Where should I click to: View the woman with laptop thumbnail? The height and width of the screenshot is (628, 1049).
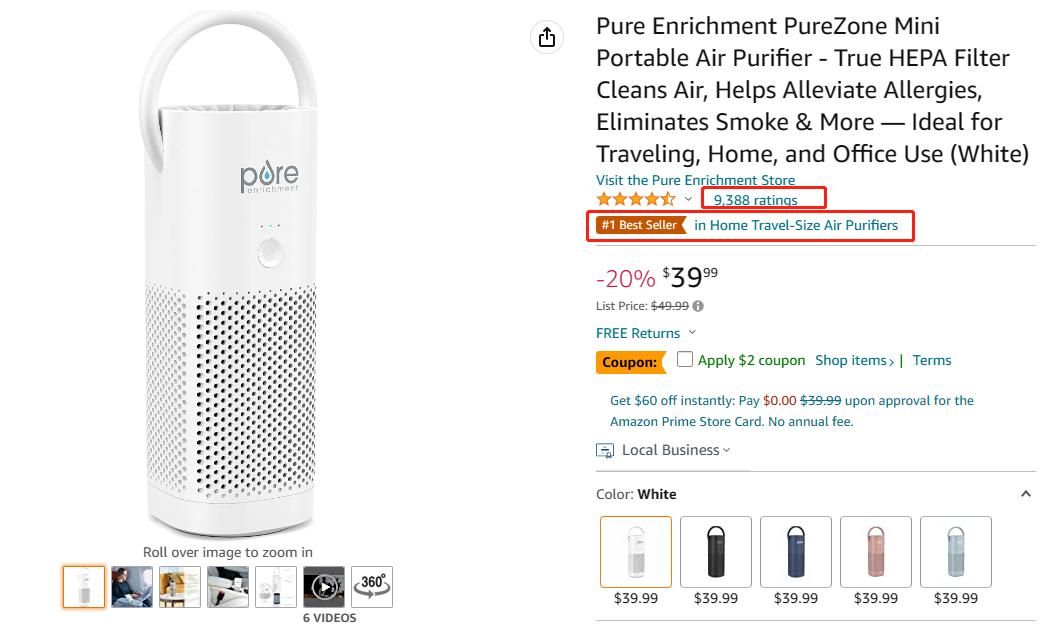132,587
